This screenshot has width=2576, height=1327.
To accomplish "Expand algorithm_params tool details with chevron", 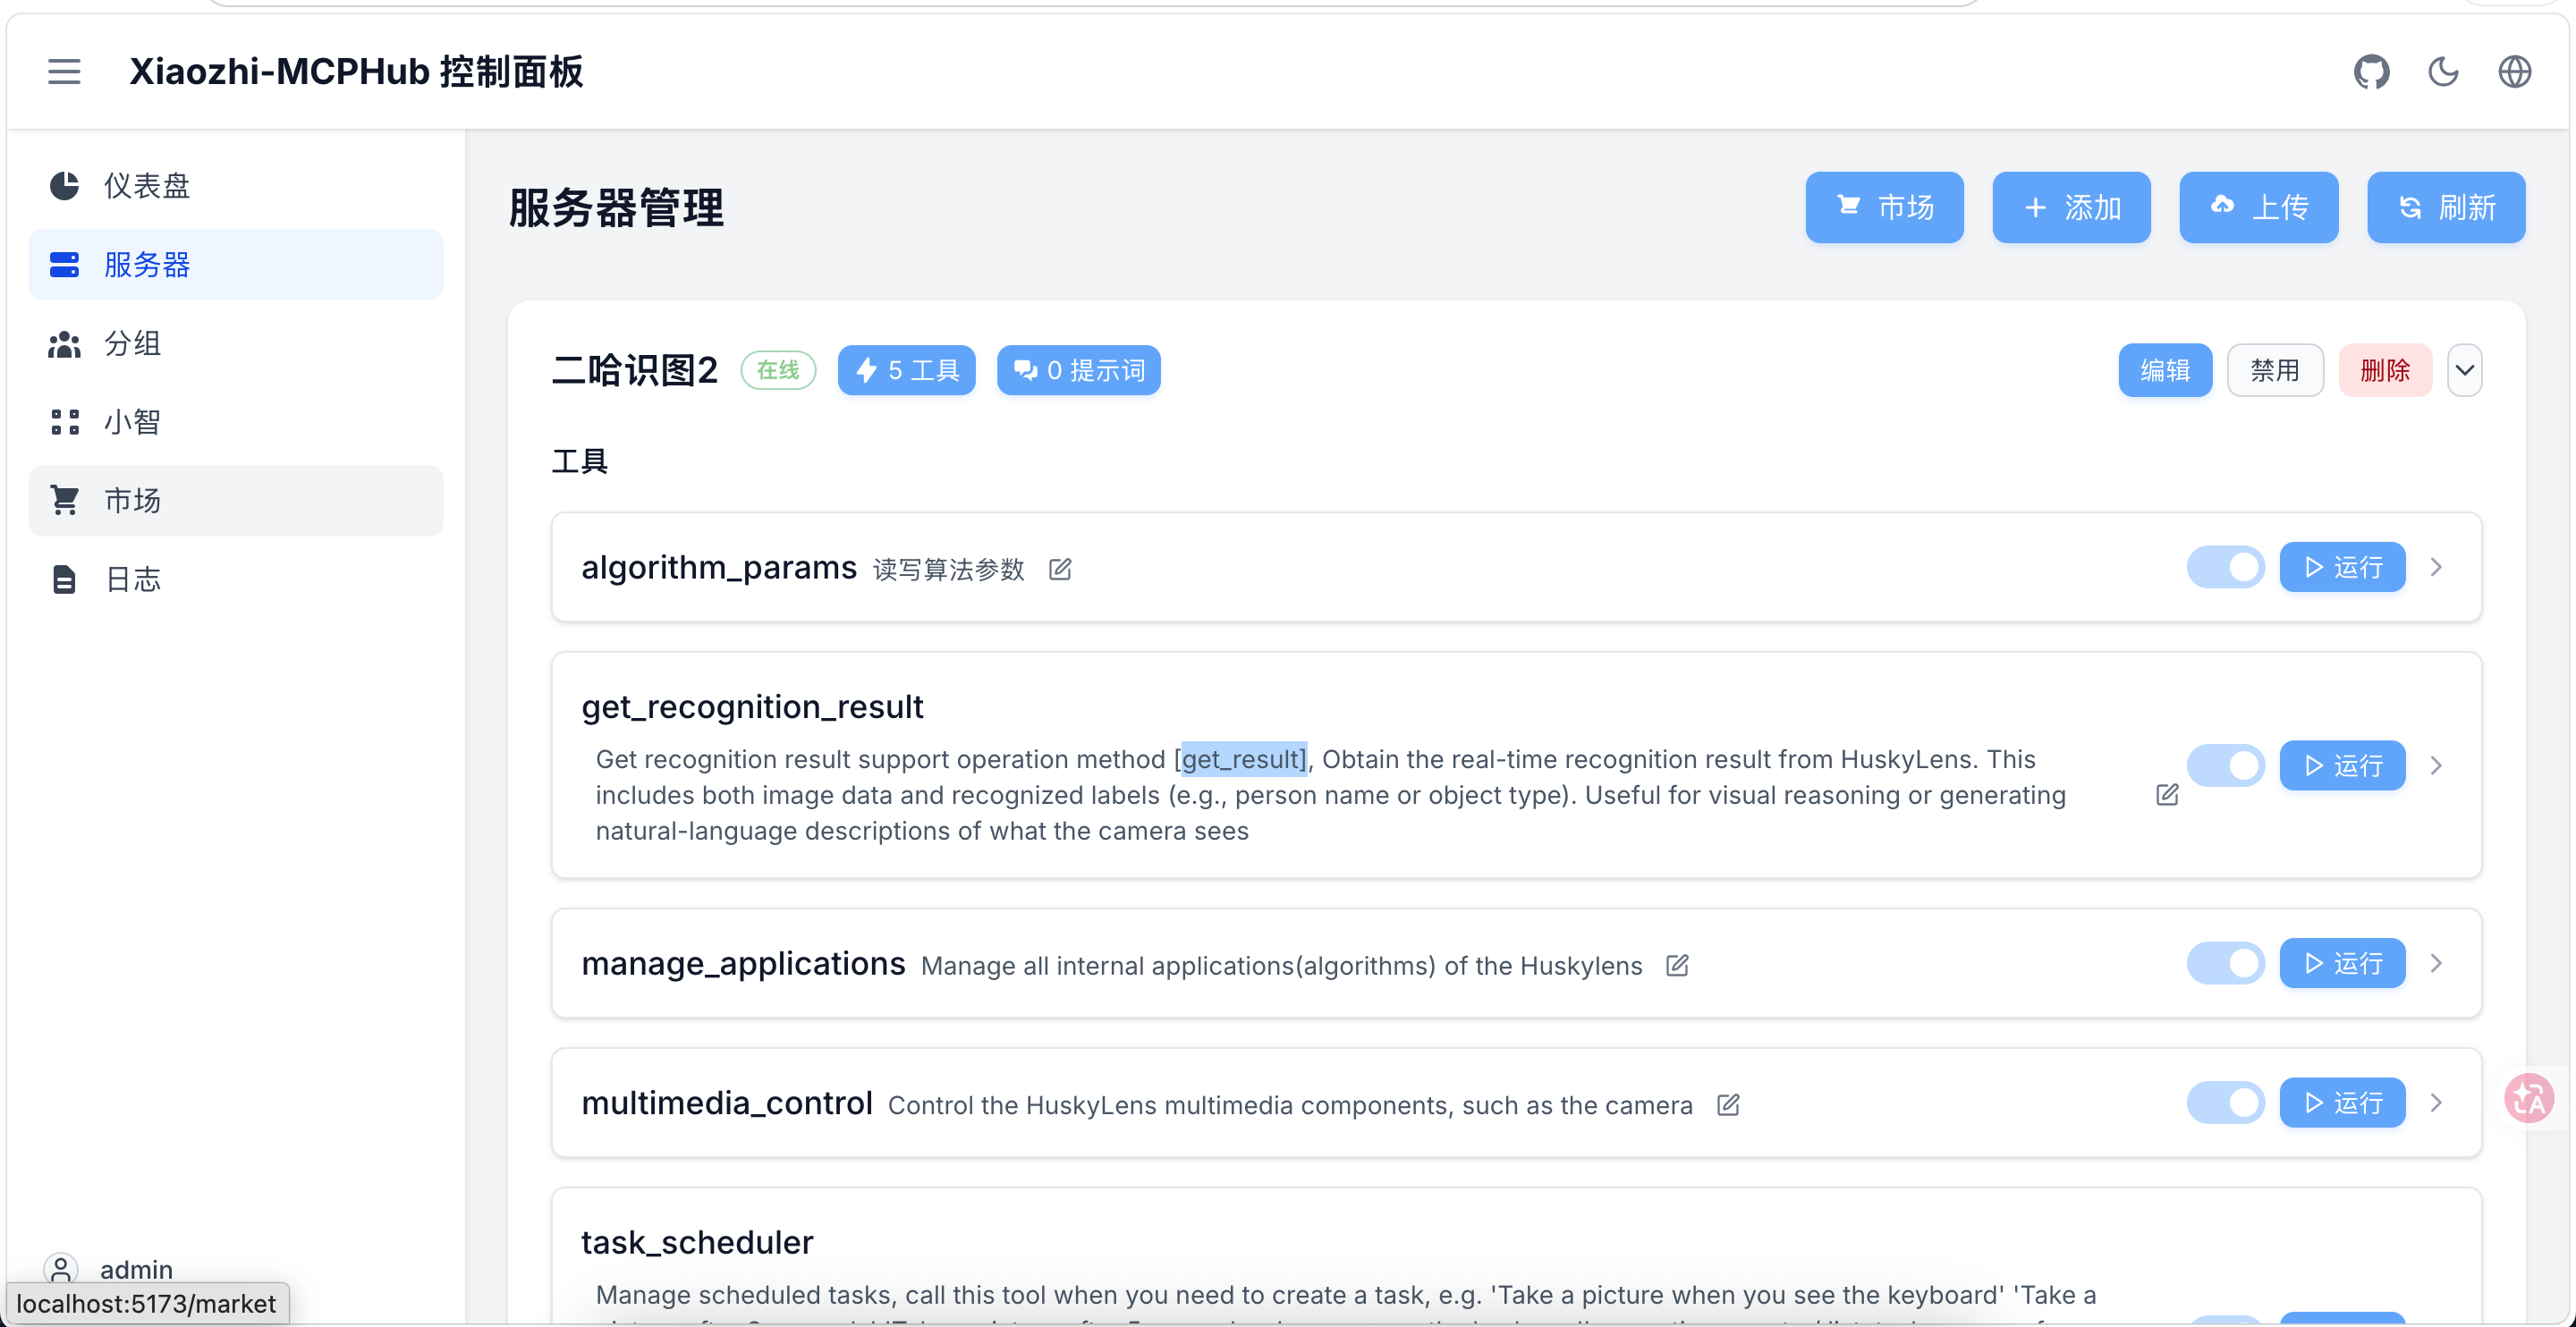I will (x=2437, y=566).
